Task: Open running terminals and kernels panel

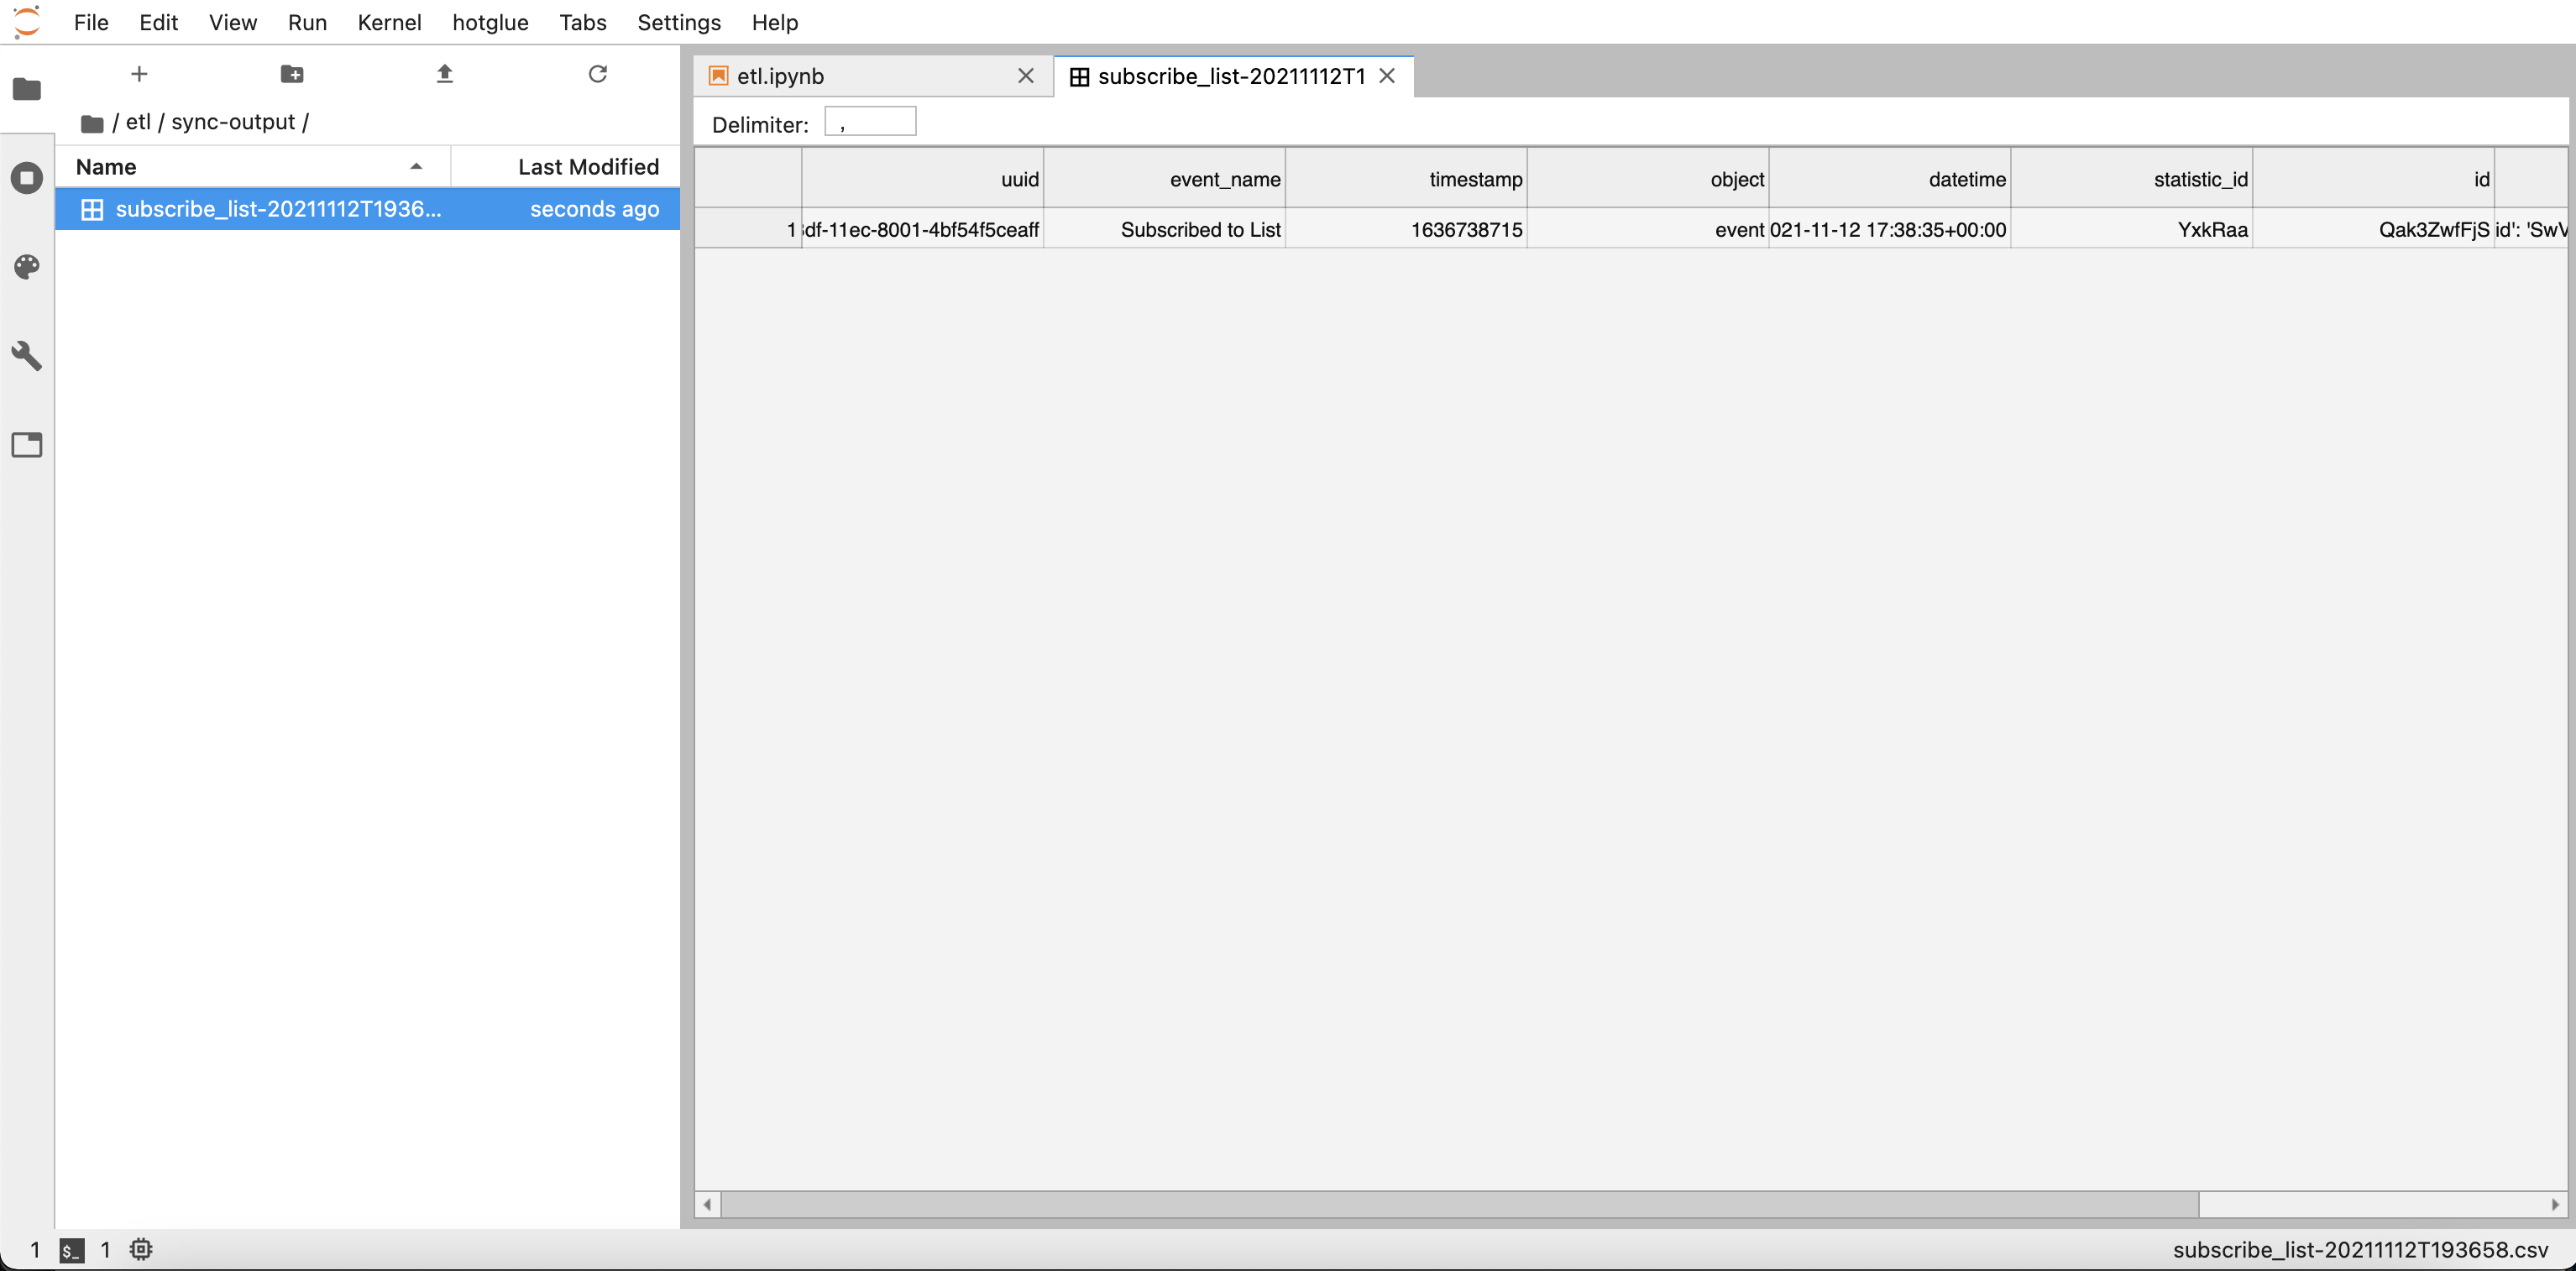Action: [x=27, y=178]
